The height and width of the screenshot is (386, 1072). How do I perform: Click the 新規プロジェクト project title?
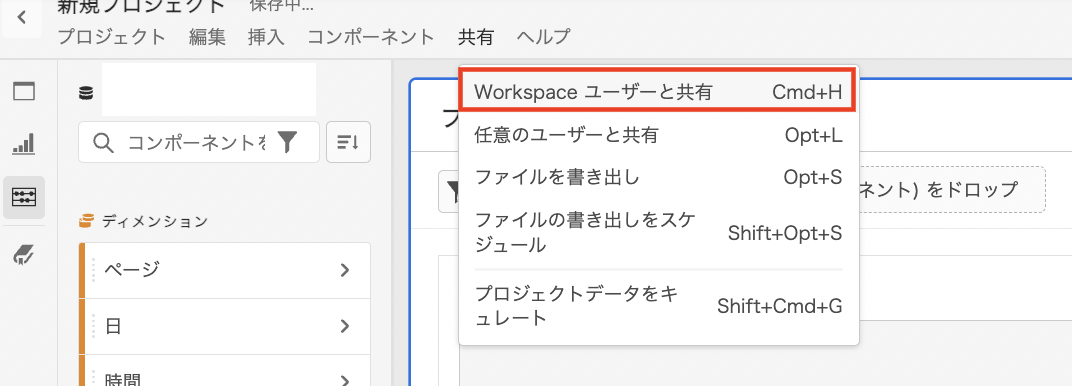coord(142,6)
